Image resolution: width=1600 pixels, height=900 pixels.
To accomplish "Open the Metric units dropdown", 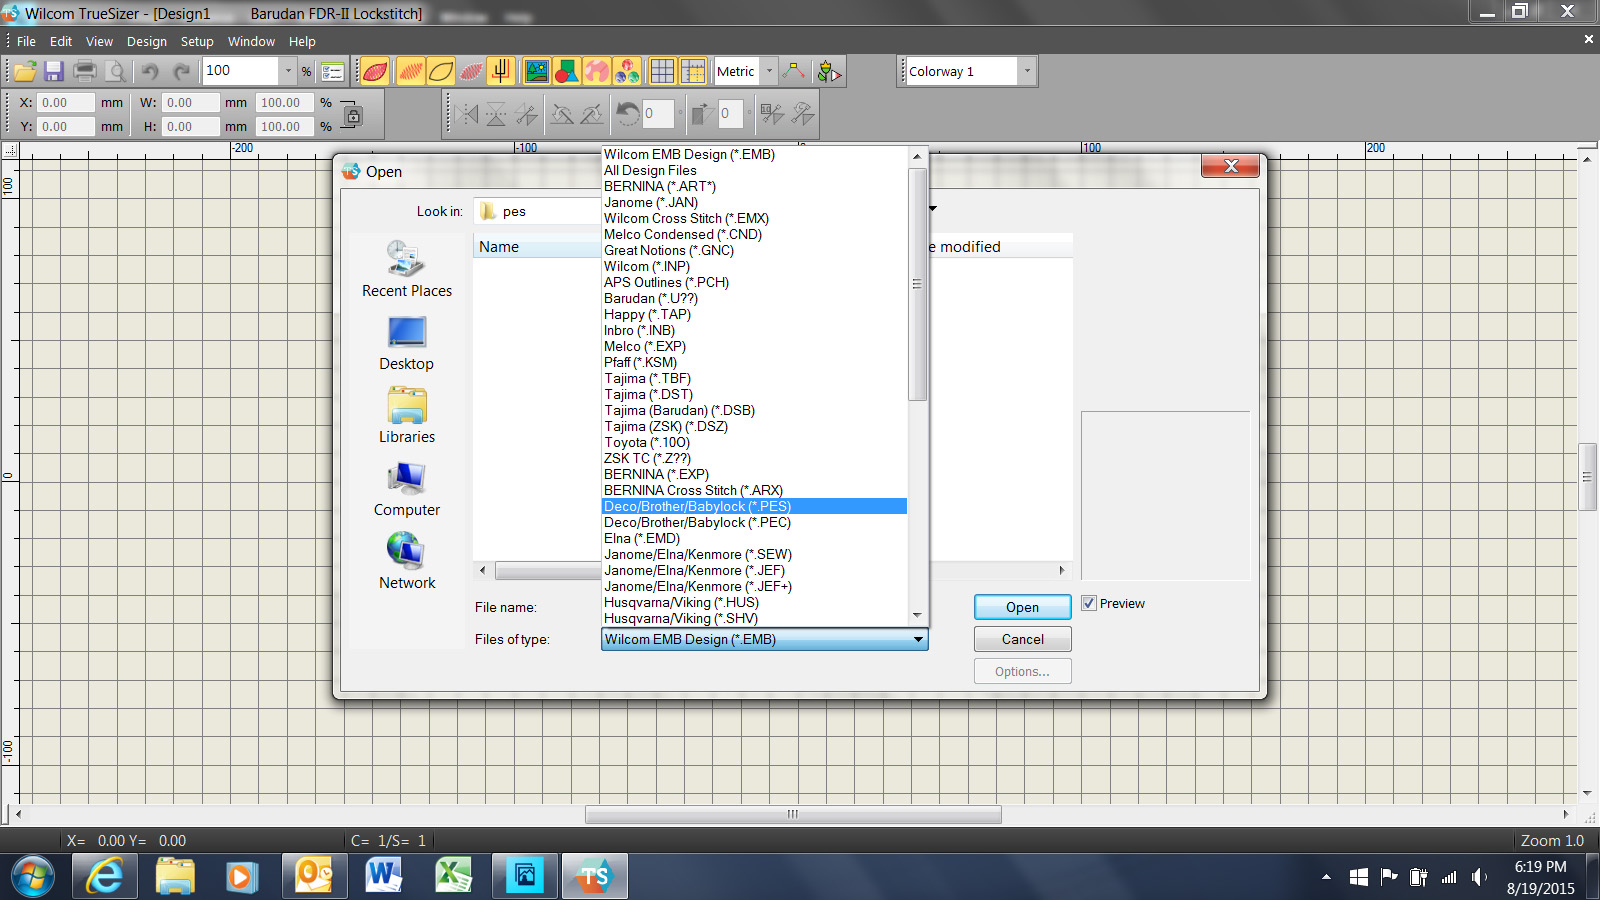I will 768,71.
